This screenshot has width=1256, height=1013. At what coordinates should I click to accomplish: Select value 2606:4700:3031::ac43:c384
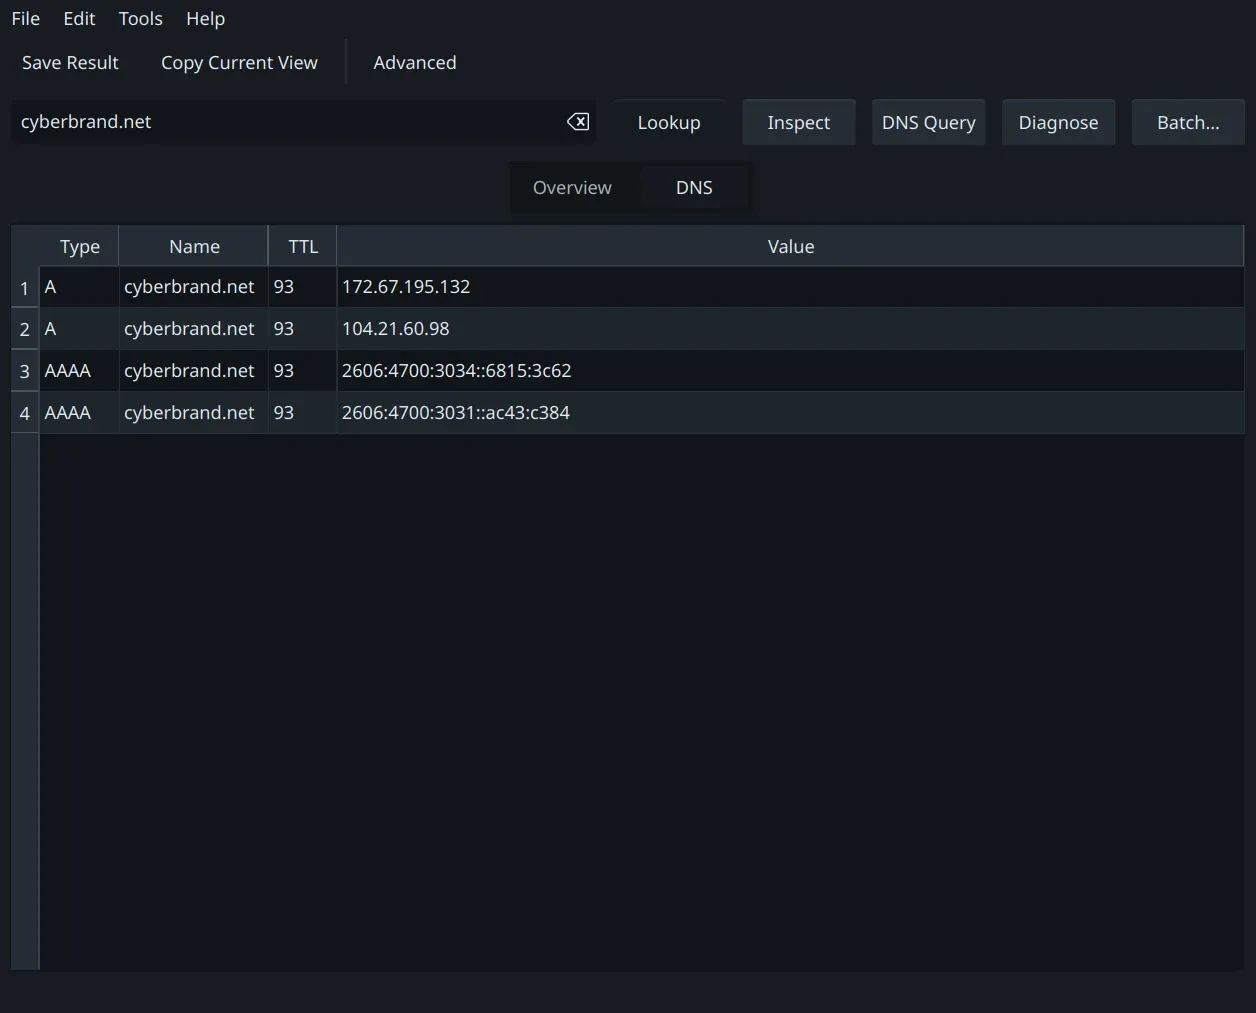pos(790,413)
